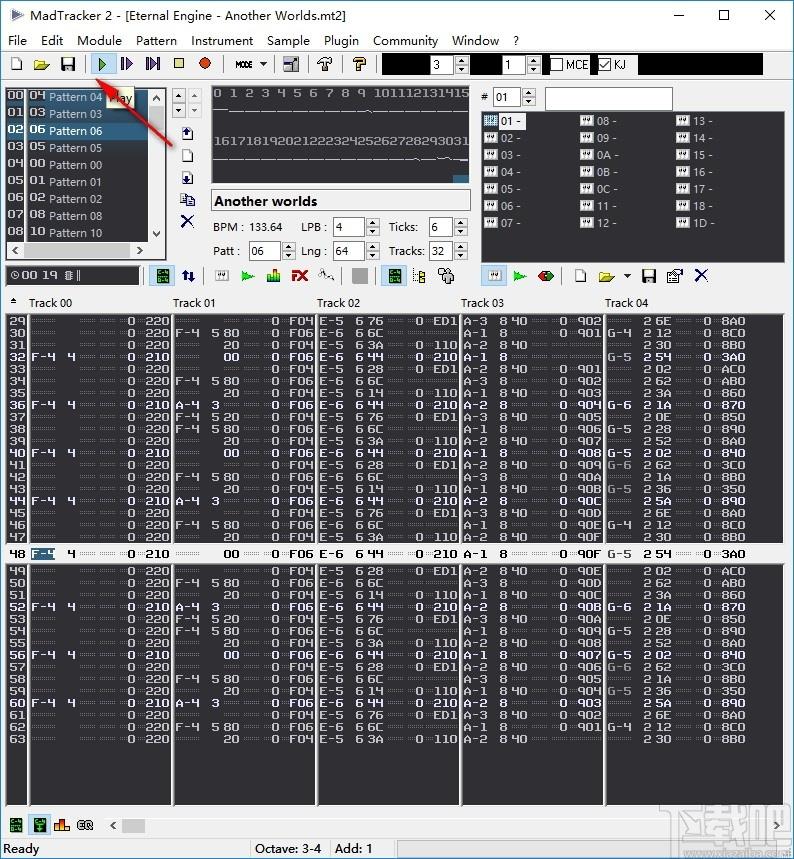This screenshot has width=794, height=859.
Task: Start playback with the green Play button
Action: tap(102, 64)
